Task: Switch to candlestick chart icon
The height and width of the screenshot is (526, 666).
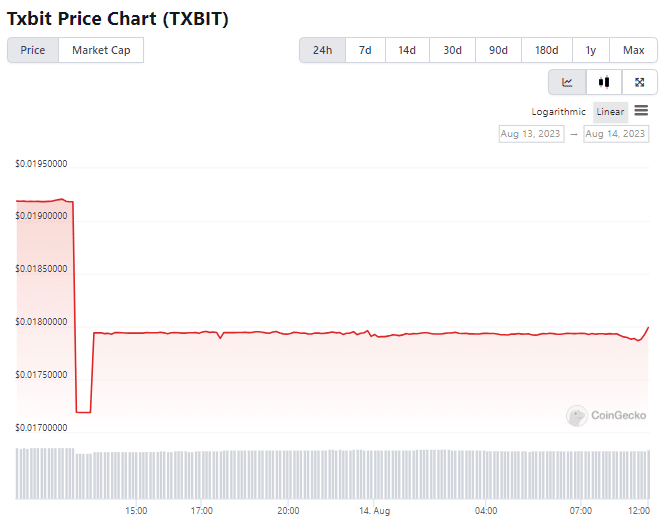Action: (604, 82)
